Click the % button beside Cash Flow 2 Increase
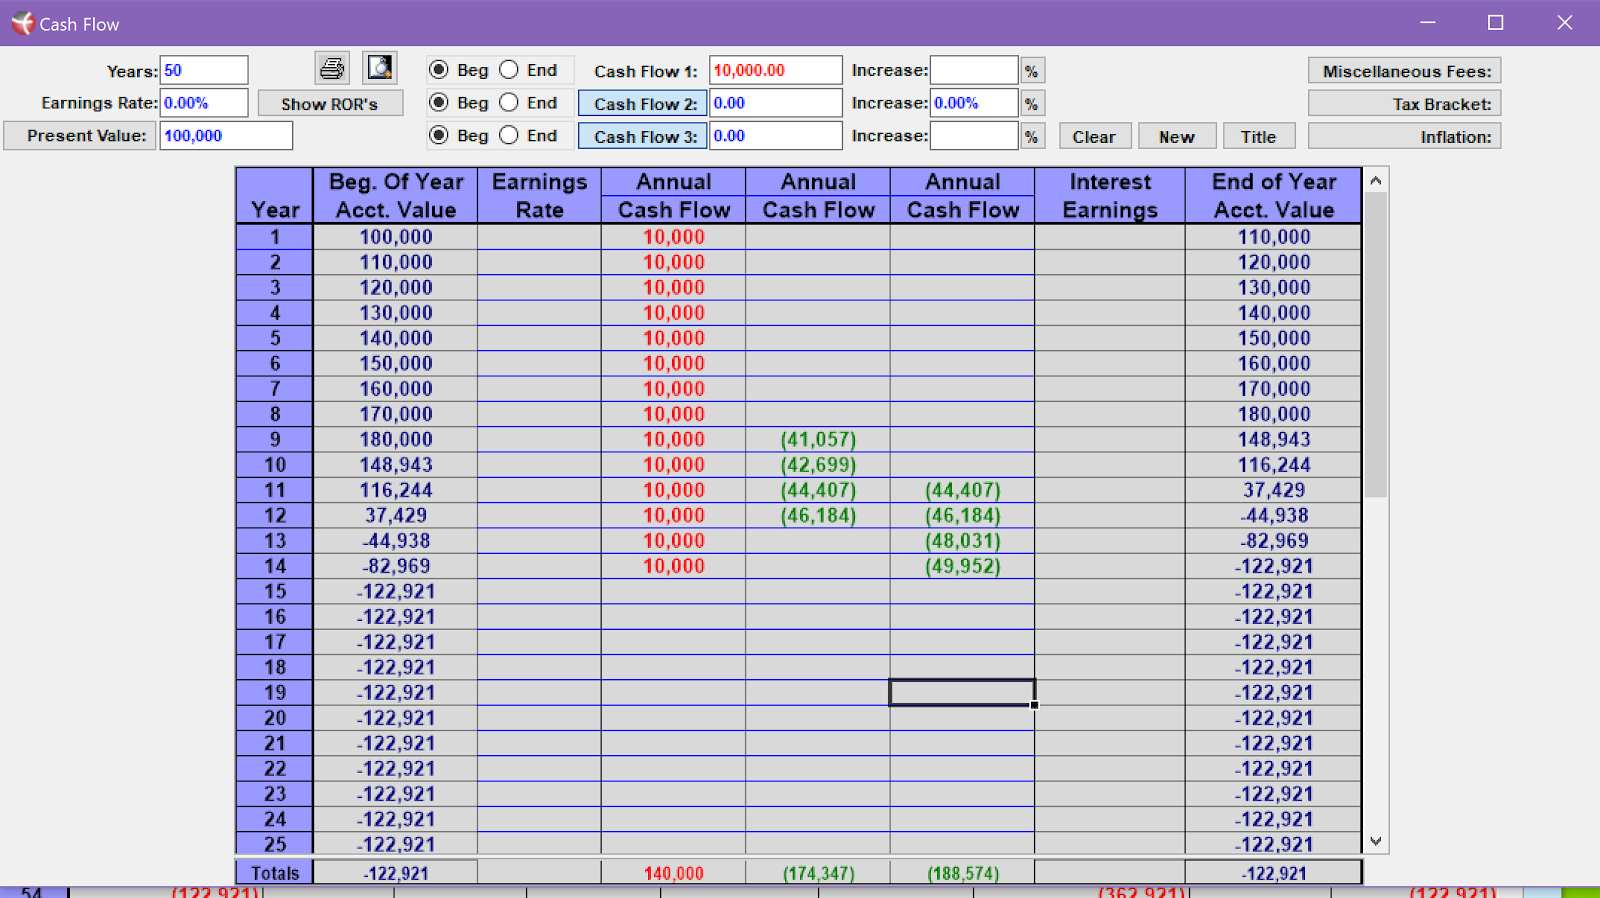Screen dimensions: 1600x898 pos(1032,103)
